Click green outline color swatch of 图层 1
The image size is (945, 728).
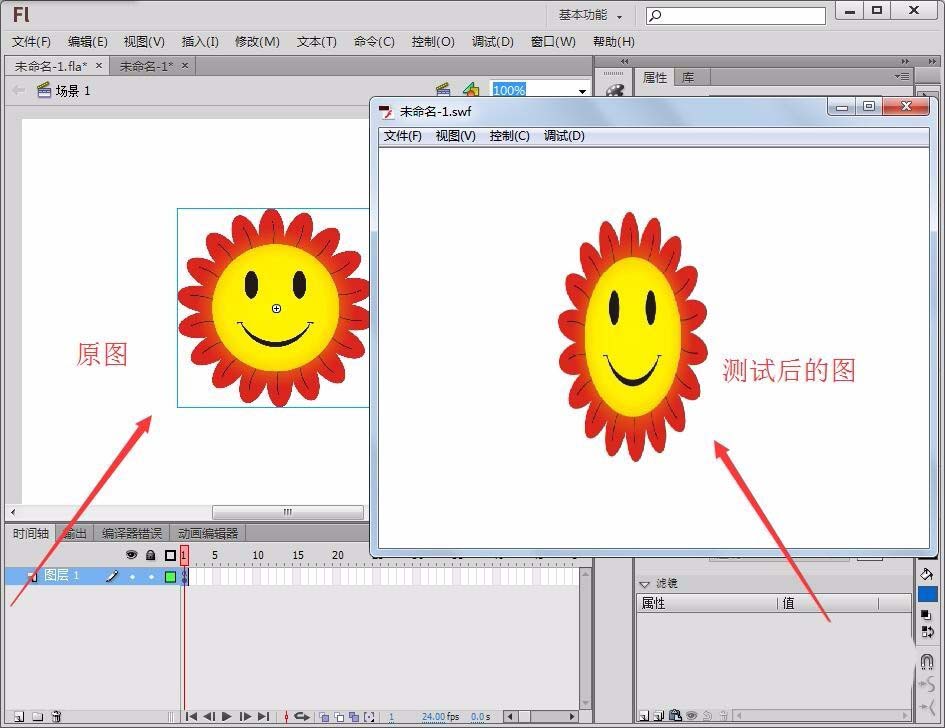[171, 577]
